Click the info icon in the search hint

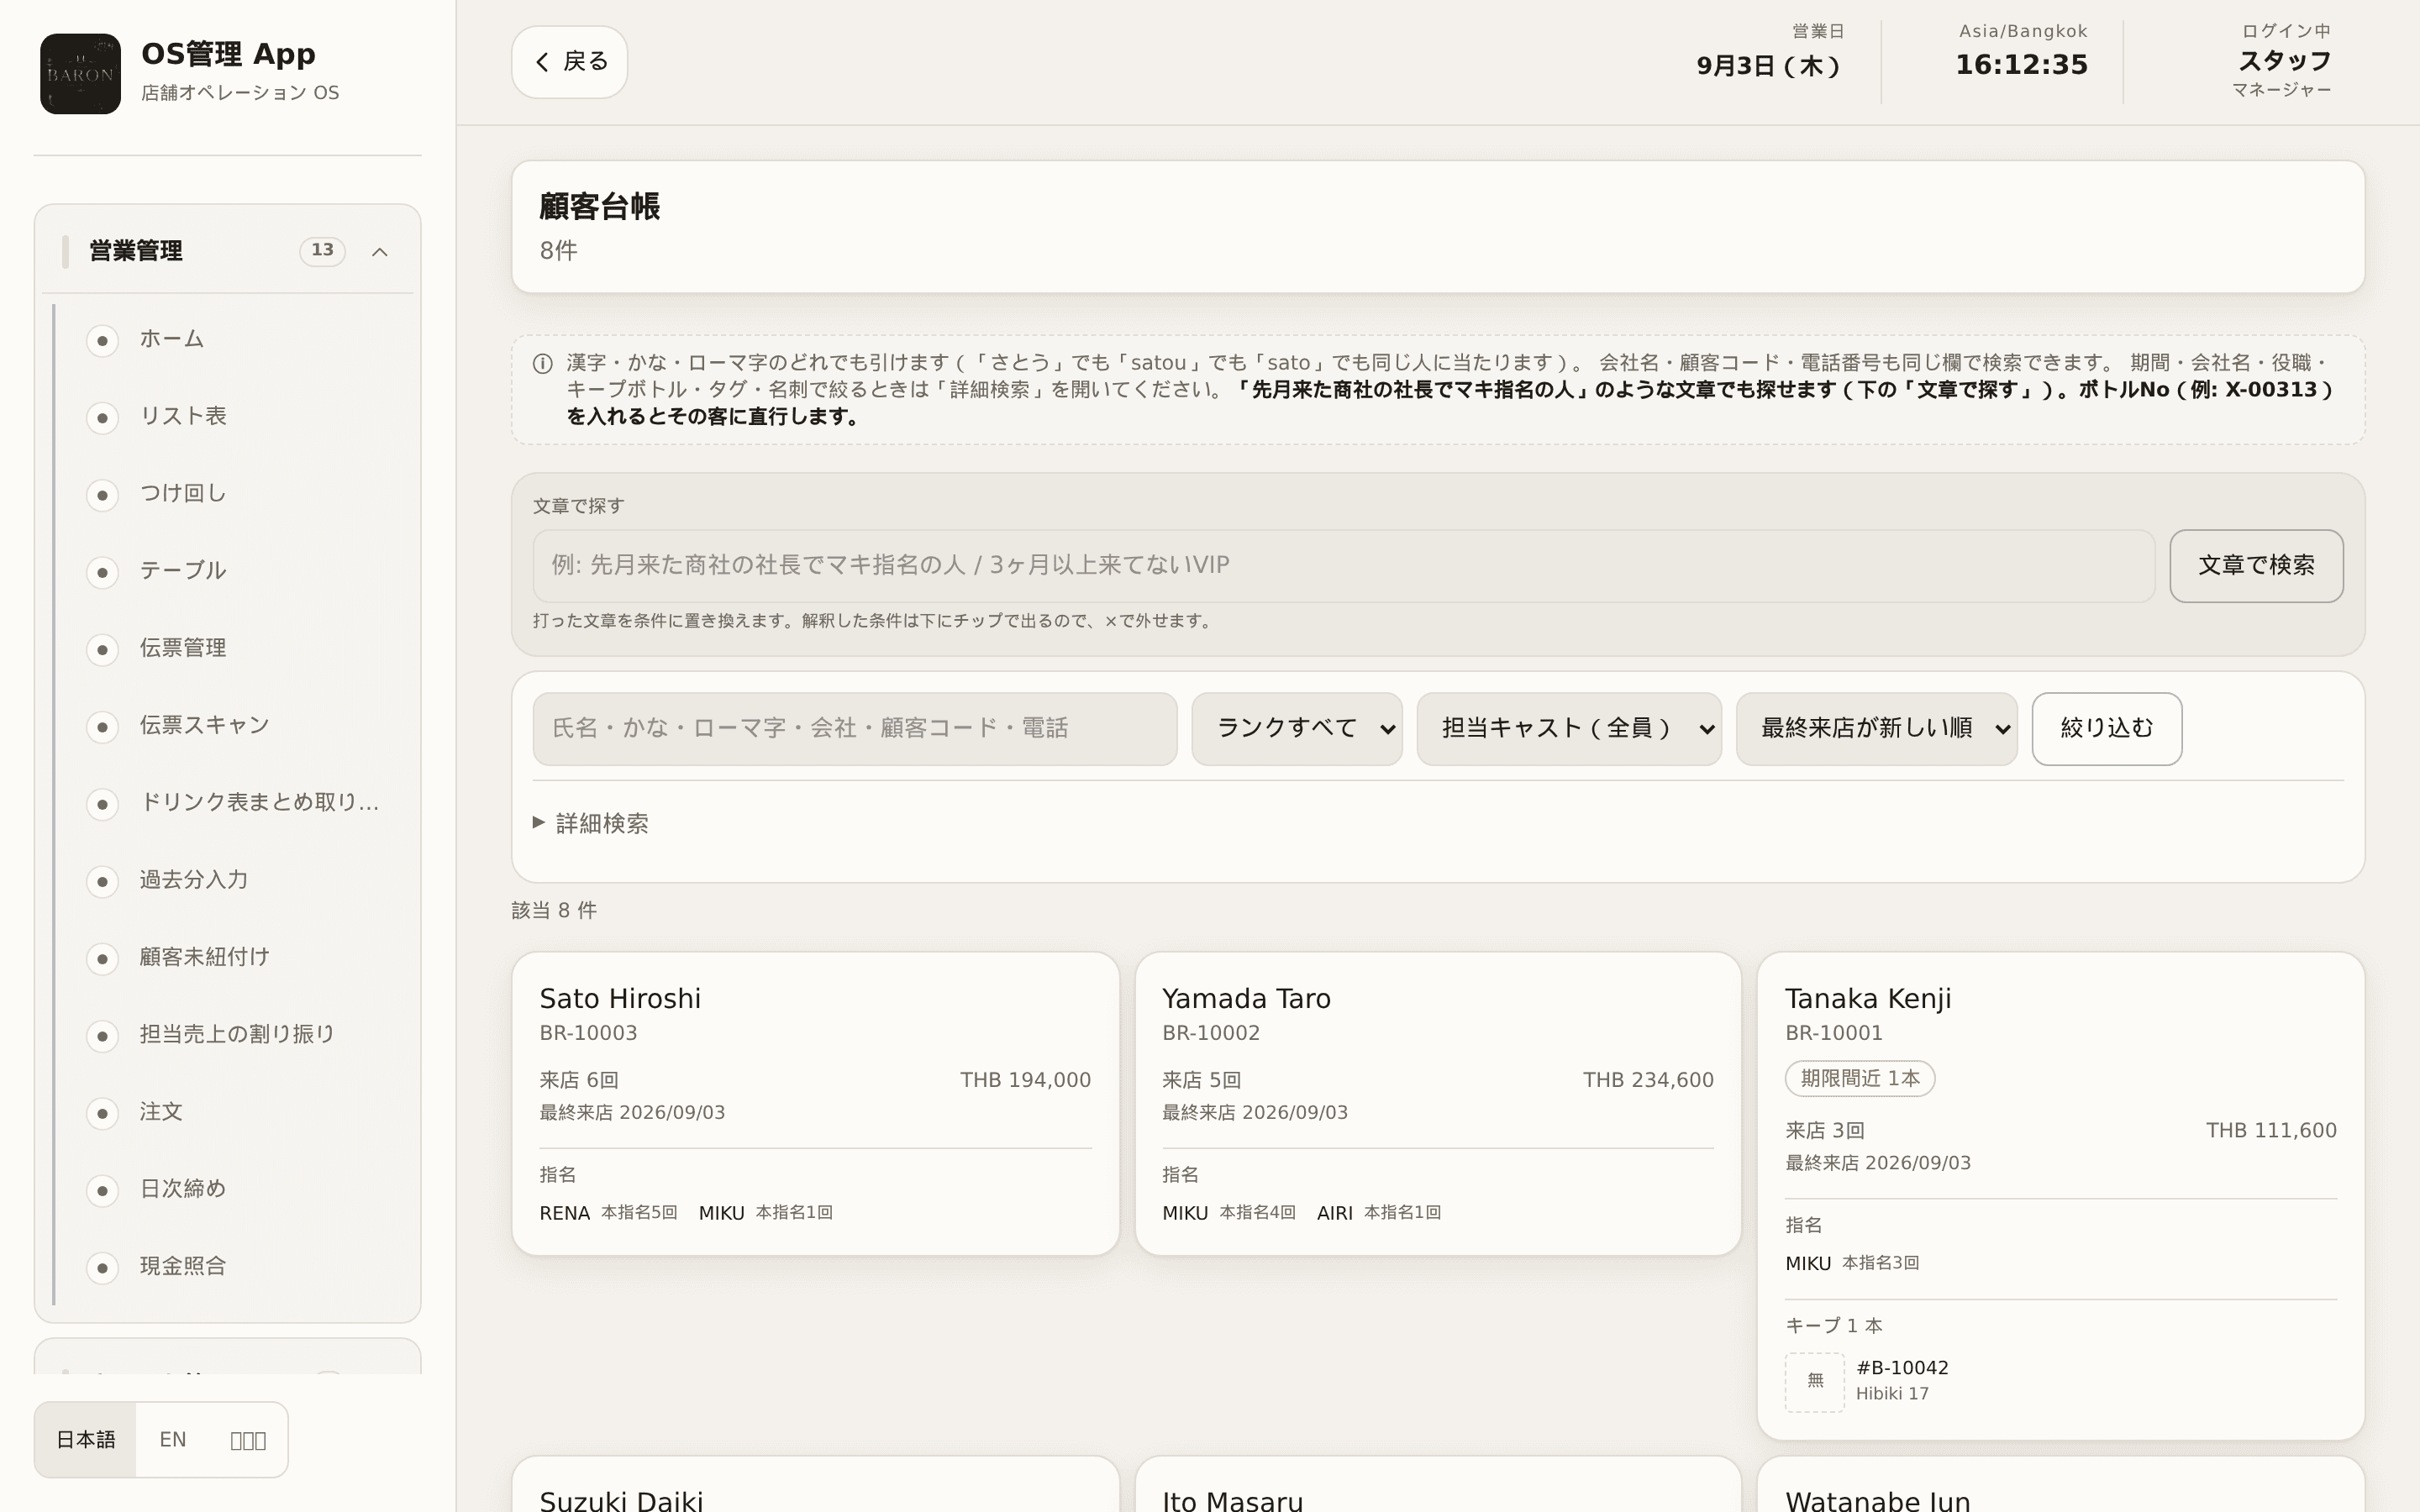[x=543, y=364]
